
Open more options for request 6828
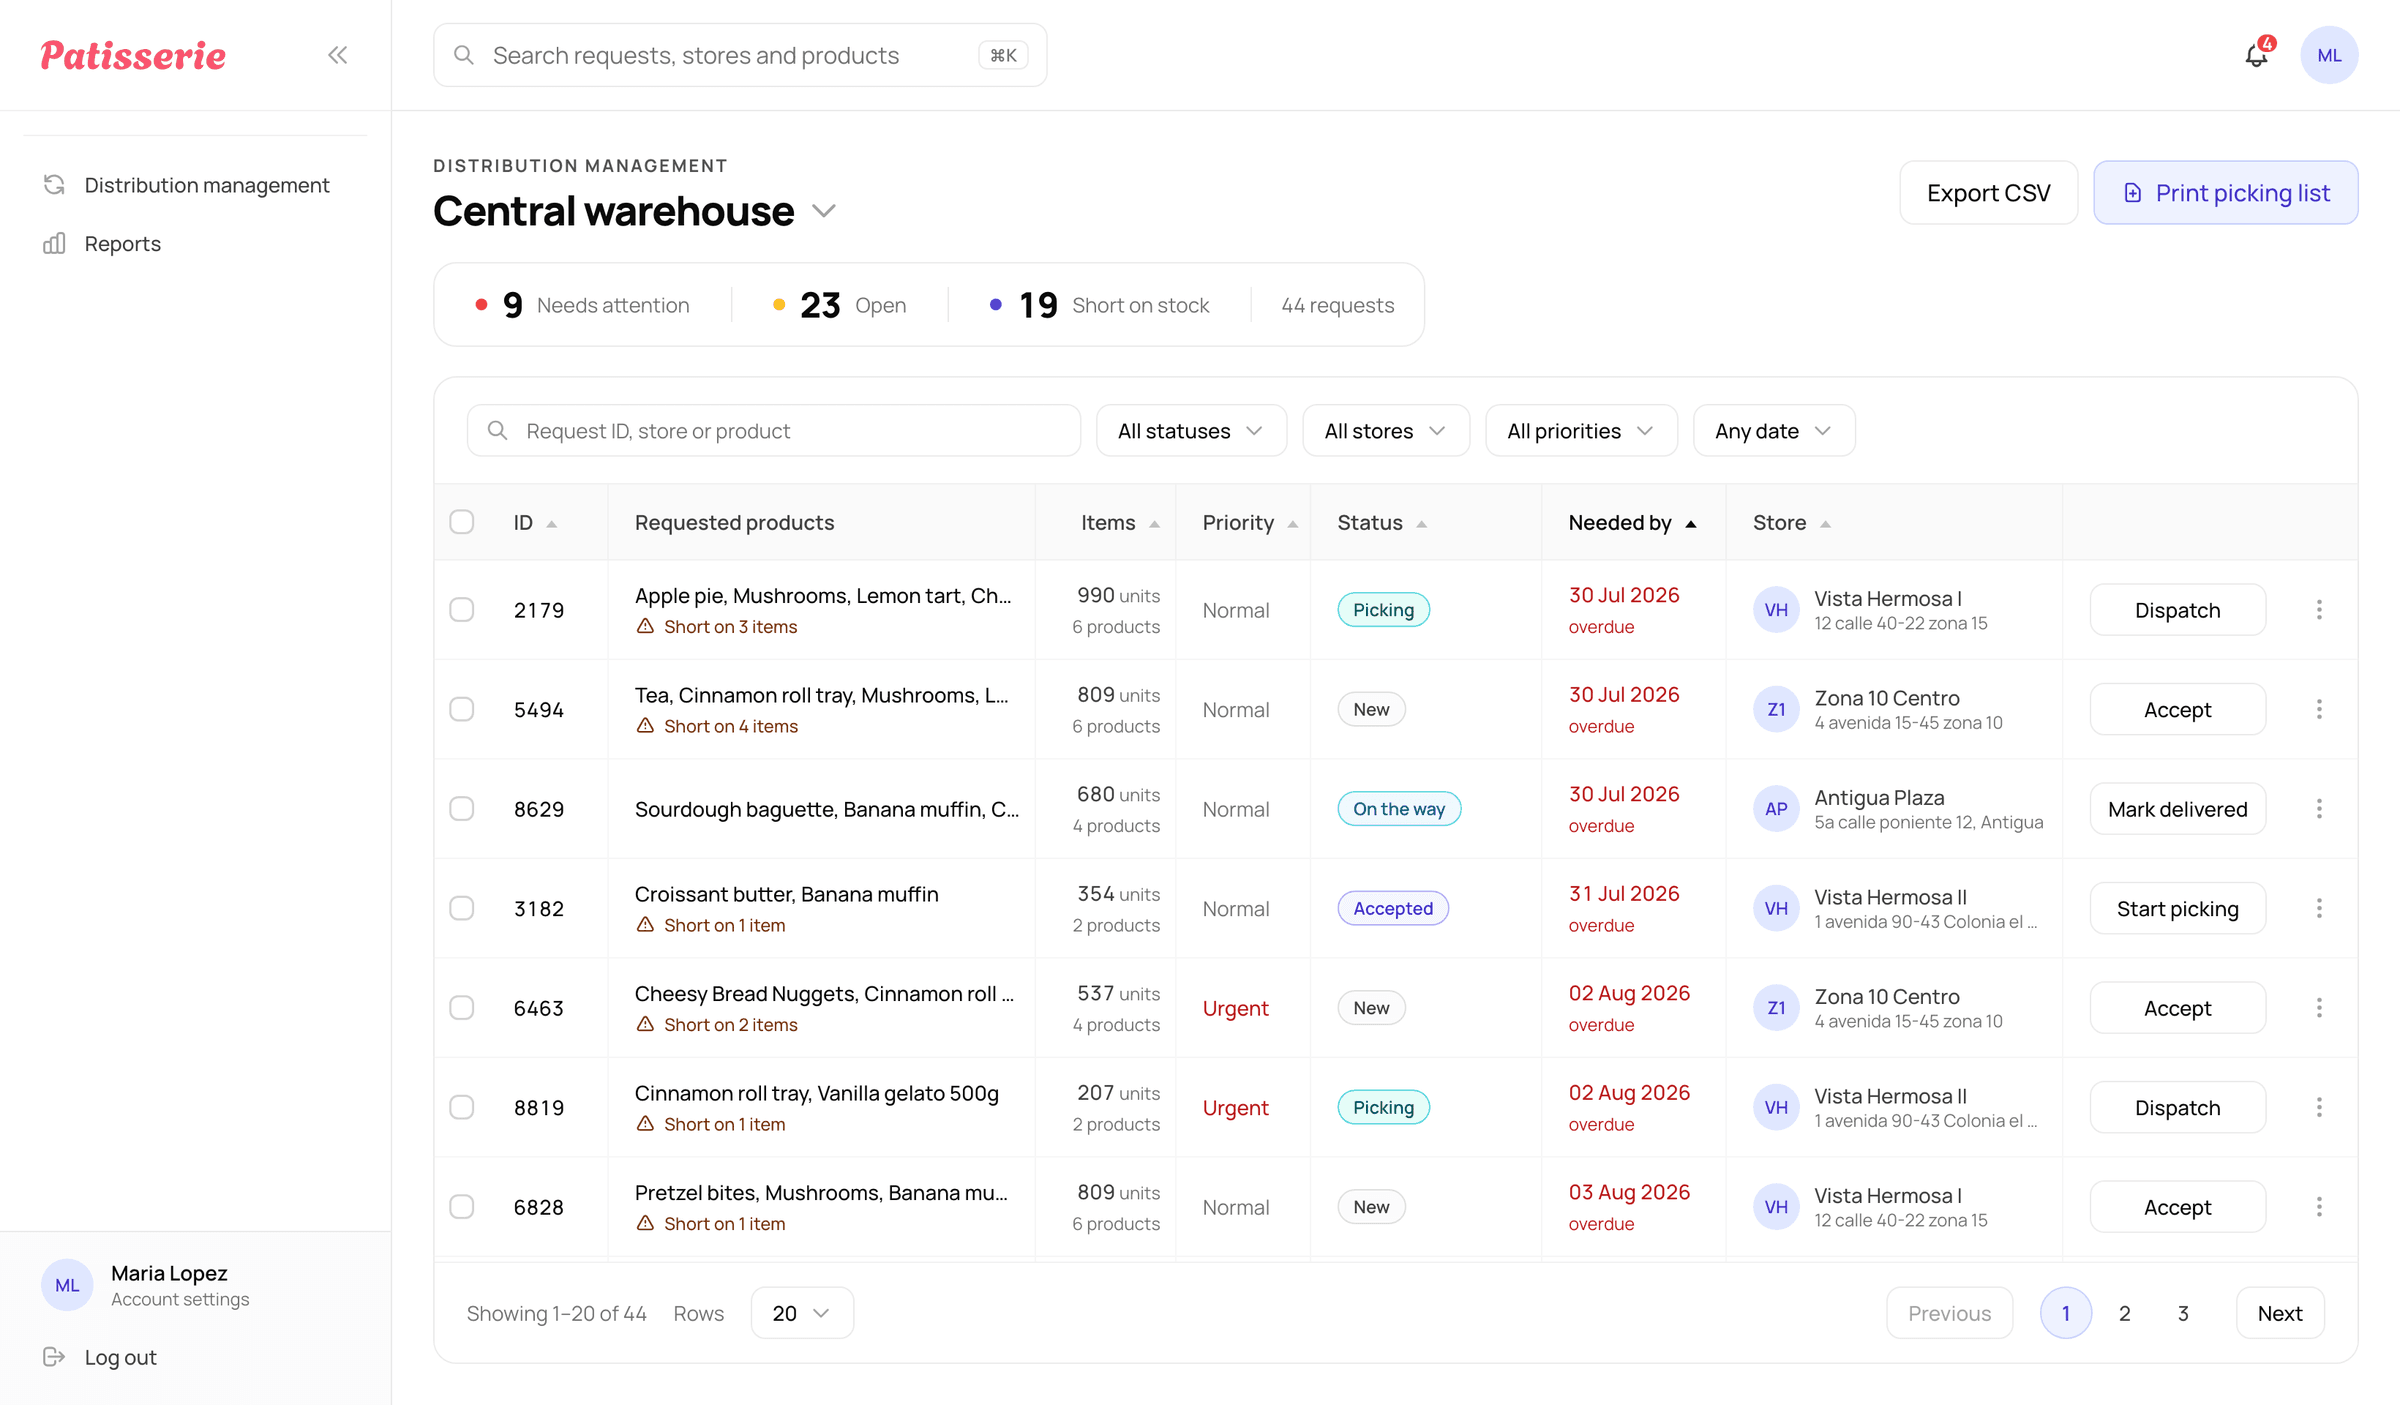click(2319, 1206)
